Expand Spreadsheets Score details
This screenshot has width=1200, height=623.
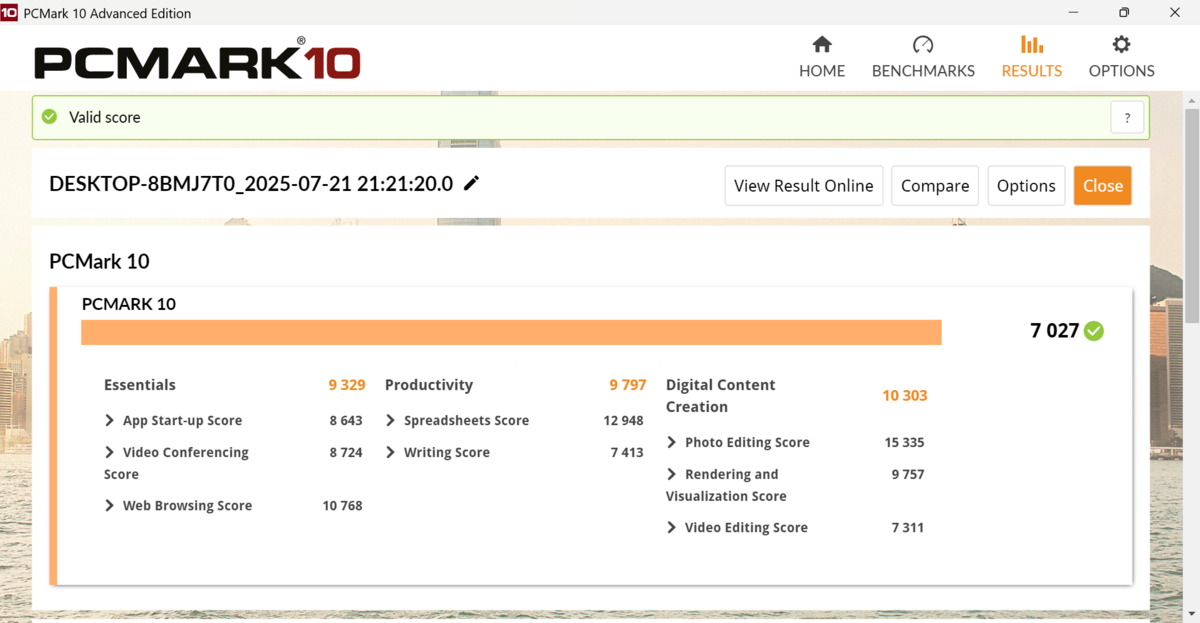click(391, 421)
